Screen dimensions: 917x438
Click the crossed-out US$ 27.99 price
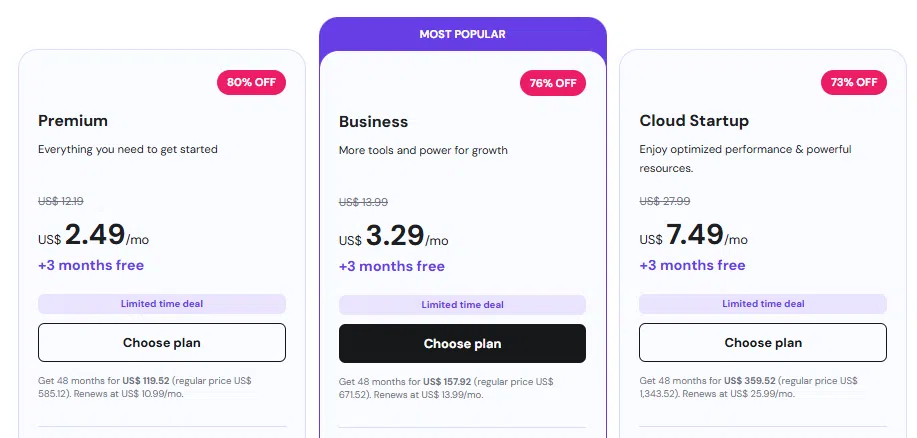[664, 201]
